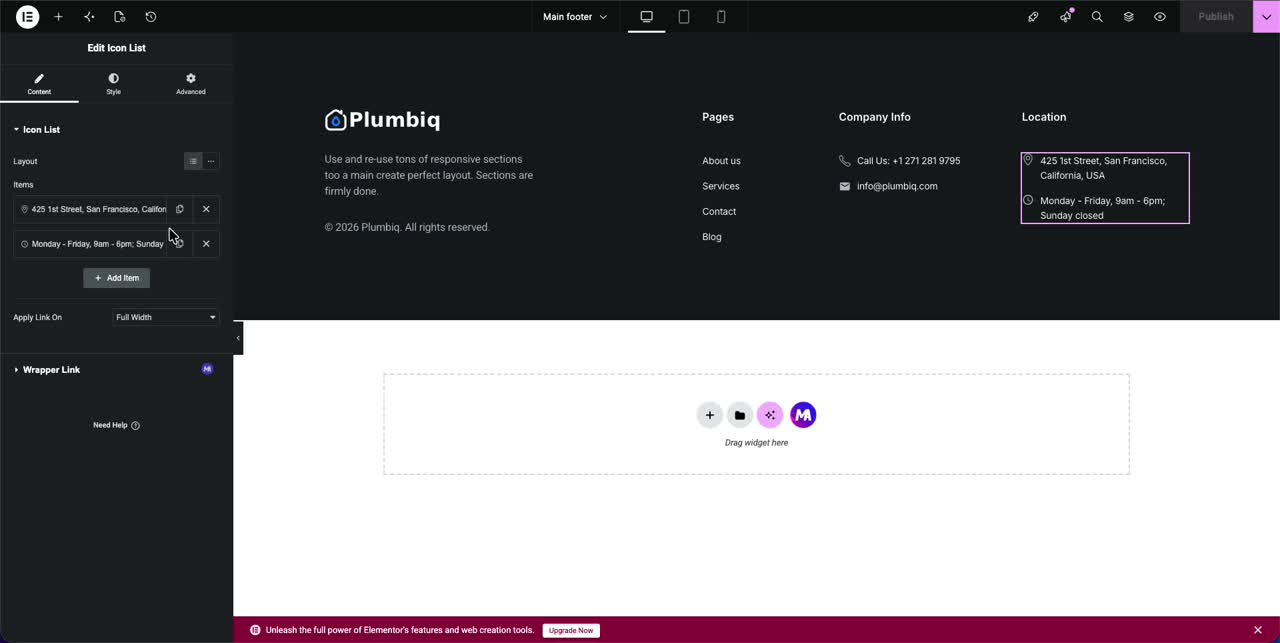Open the What's New notifications icon
This screenshot has height=643, width=1280.
point(1065,17)
